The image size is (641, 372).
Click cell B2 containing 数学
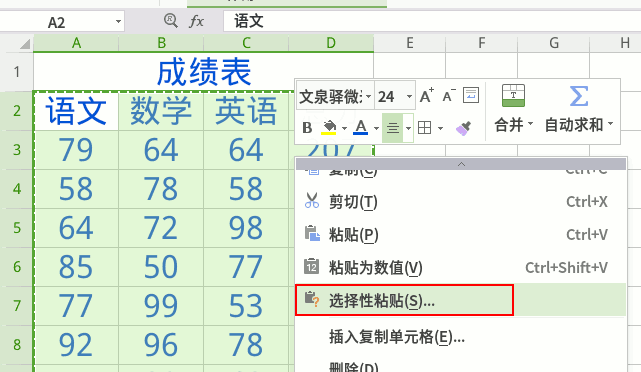point(161,111)
